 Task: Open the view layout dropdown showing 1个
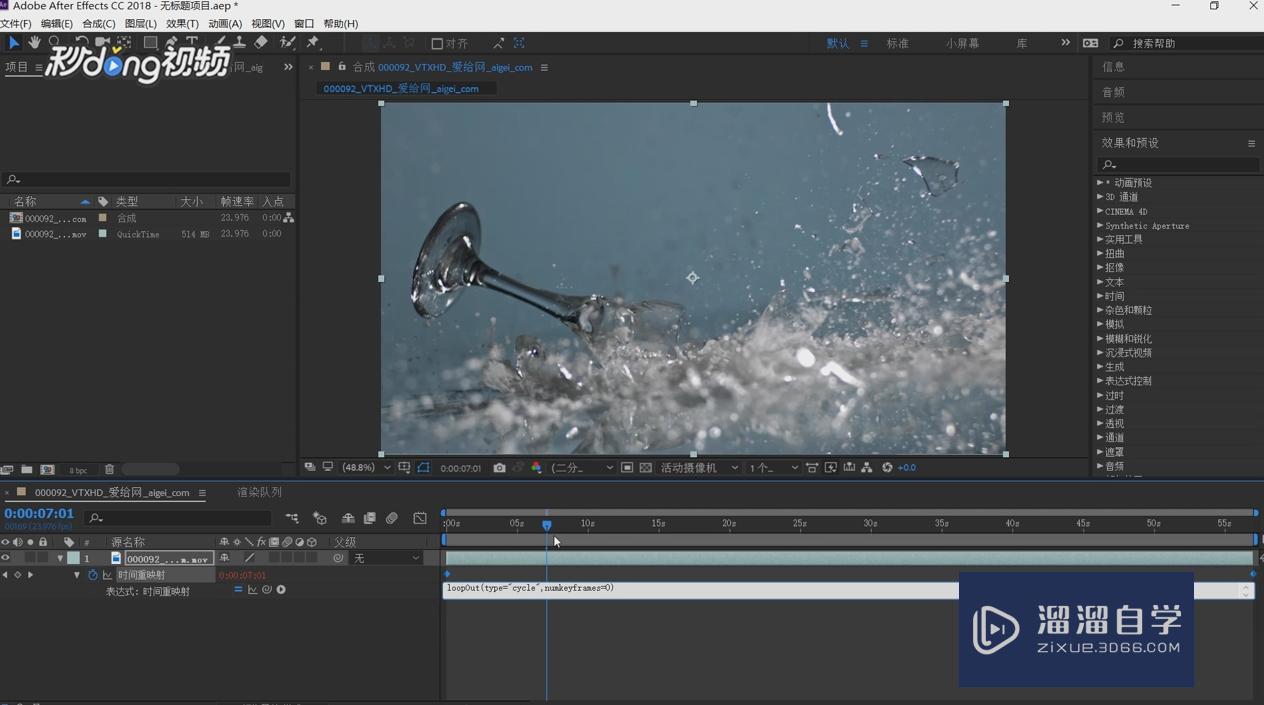click(x=773, y=468)
